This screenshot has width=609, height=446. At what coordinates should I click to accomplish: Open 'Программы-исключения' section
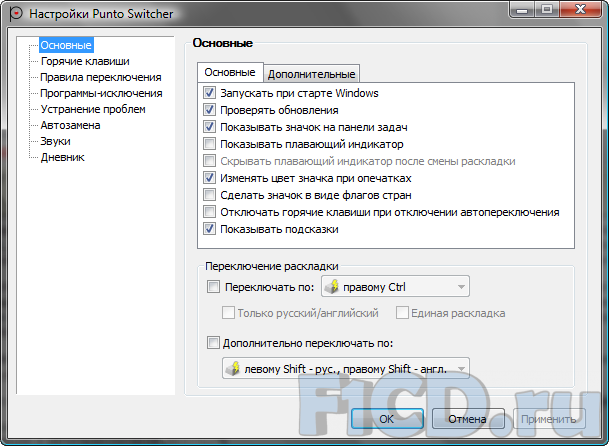point(101,93)
